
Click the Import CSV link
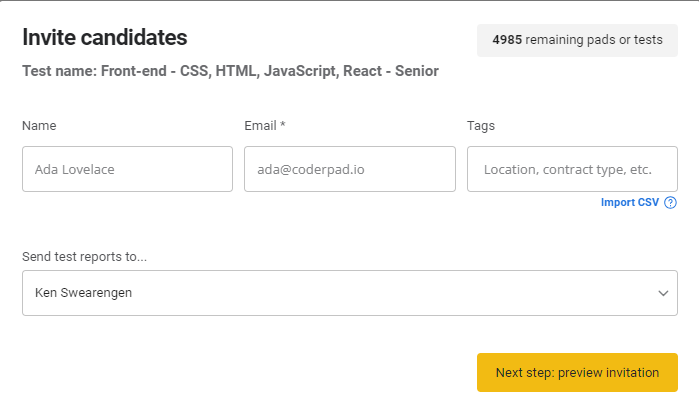(x=629, y=202)
